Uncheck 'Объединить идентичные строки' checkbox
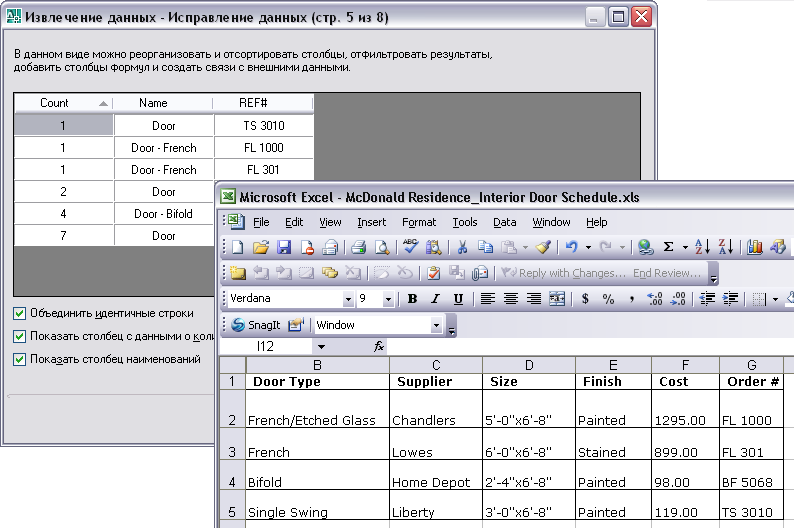The width and height of the screenshot is (794, 528). (x=19, y=313)
